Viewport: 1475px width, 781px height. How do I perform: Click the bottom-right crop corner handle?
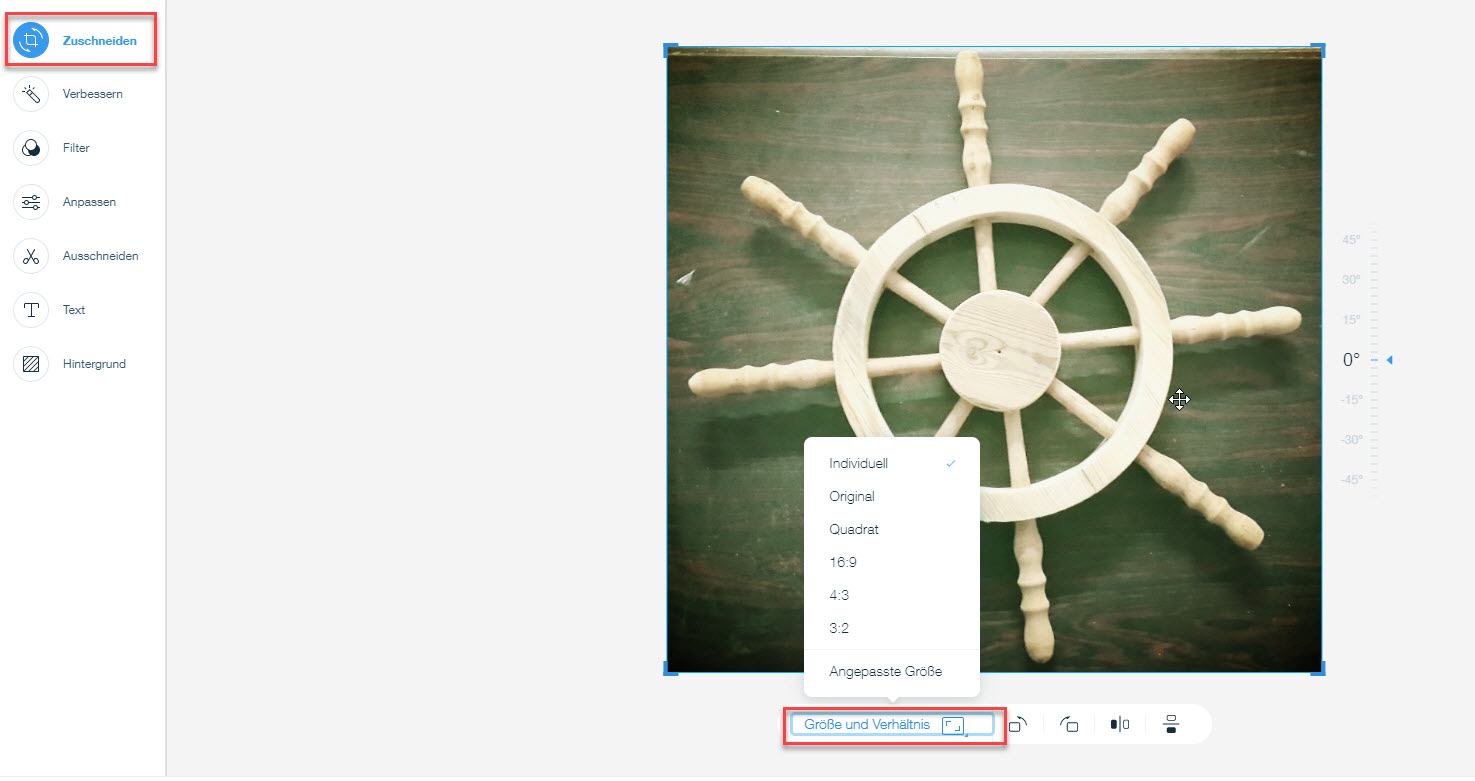[x=1320, y=669]
